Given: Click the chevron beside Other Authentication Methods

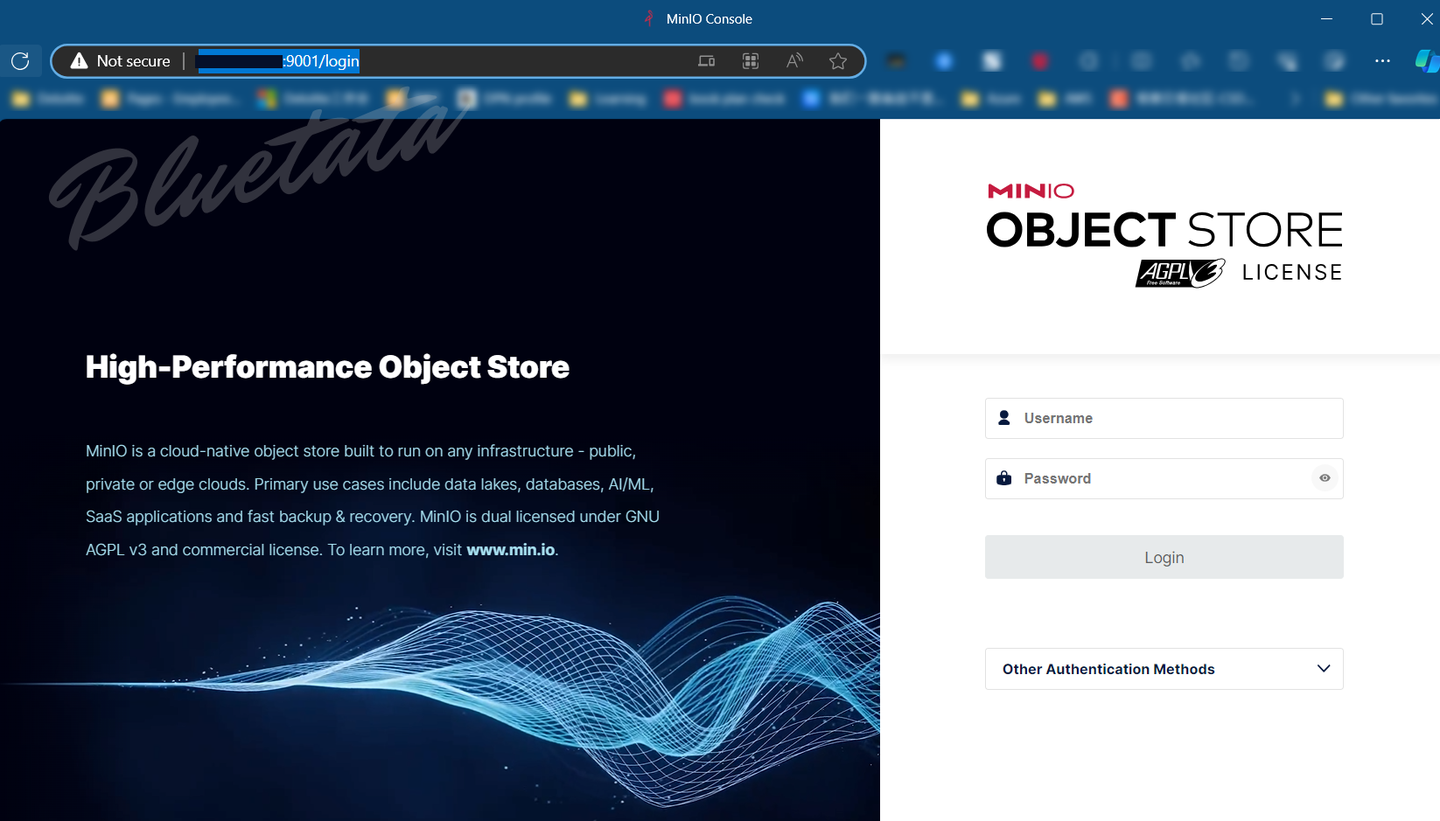Looking at the screenshot, I should (x=1324, y=669).
